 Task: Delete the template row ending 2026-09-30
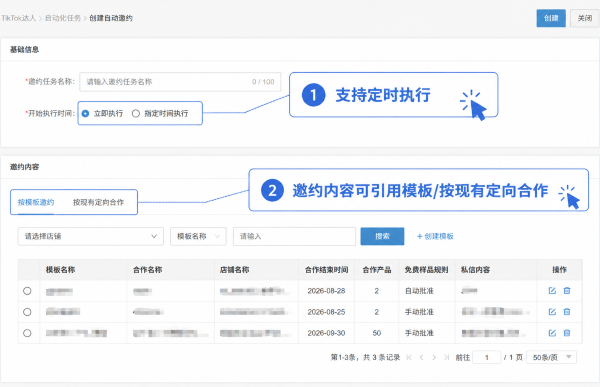pos(567,333)
